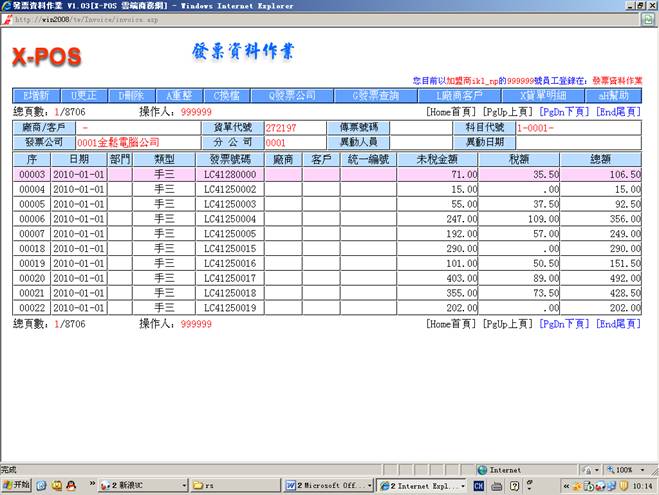Screen dimensions: 659x495
Task: Click the bottom PgDn下頁 link
Action: click(564, 324)
